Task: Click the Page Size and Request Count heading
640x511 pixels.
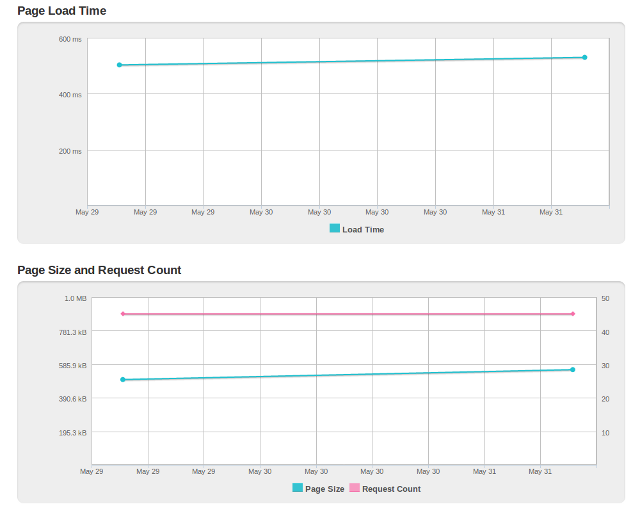Action: point(99,270)
